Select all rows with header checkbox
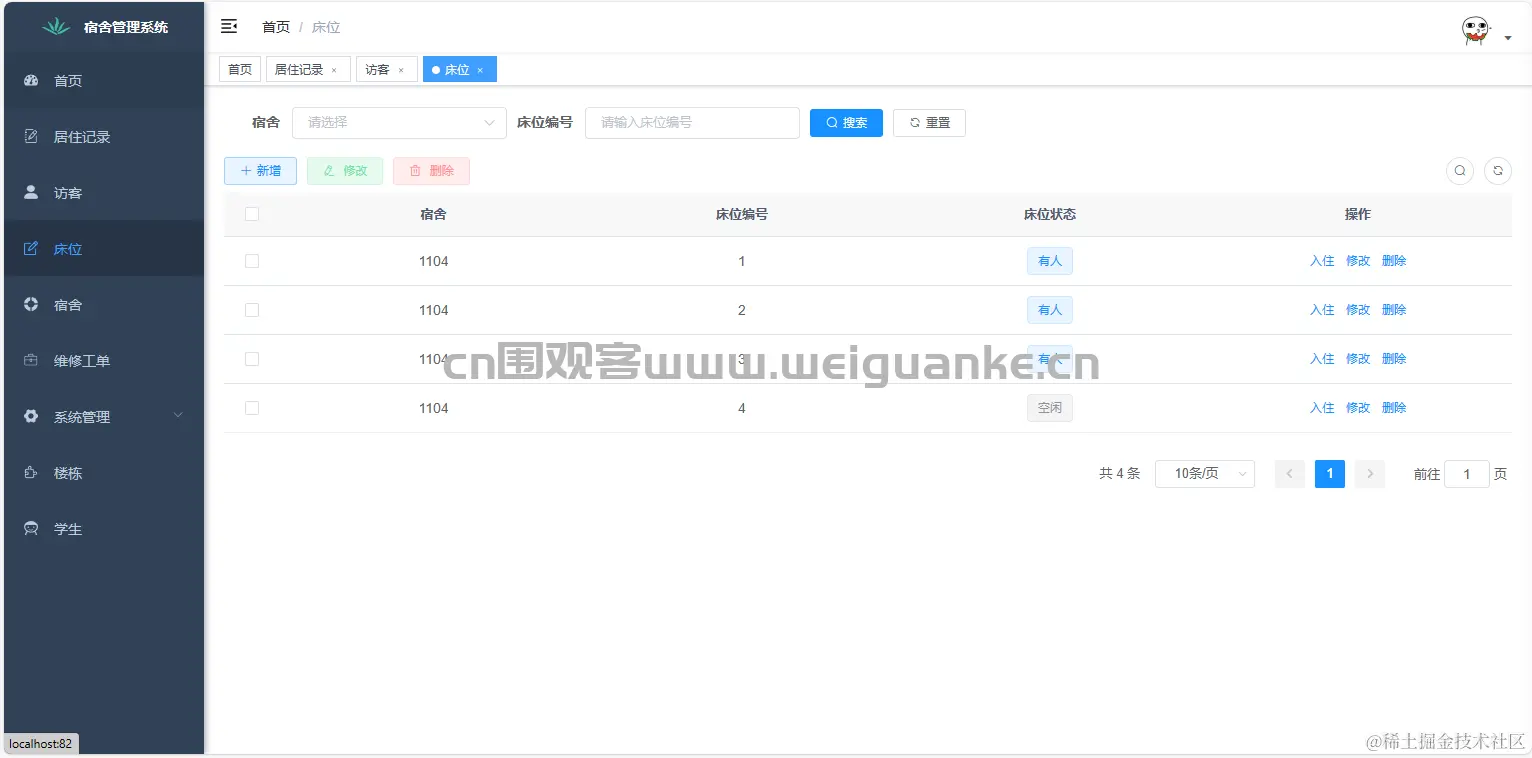The width and height of the screenshot is (1532, 758). pyautogui.click(x=252, y=214)
